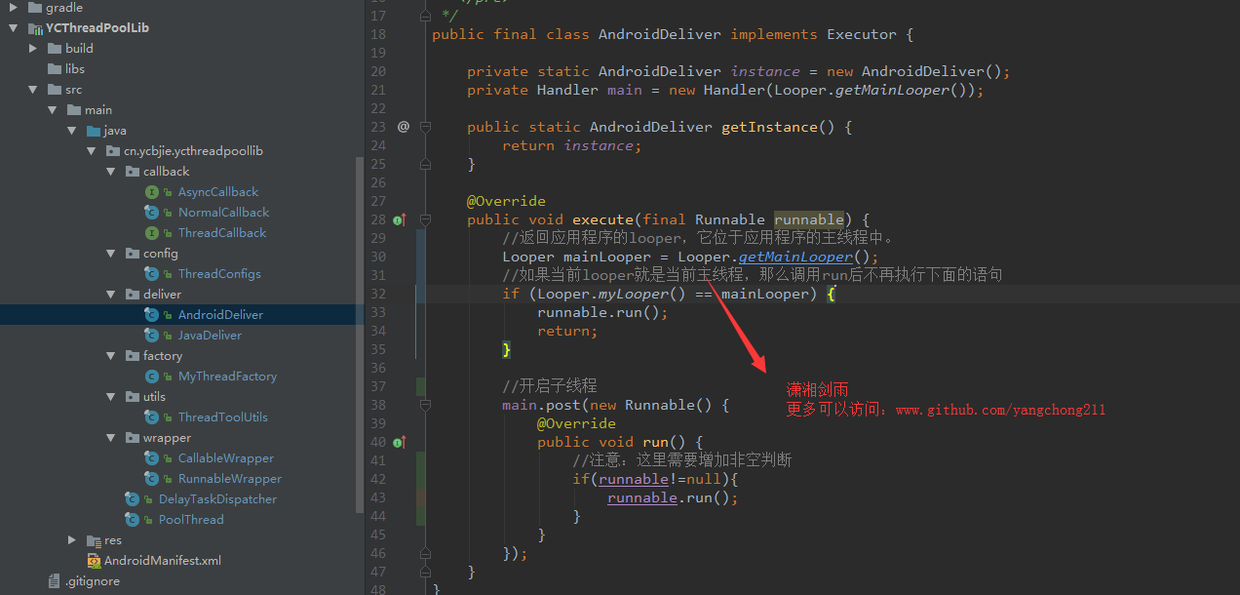Collapse the YCThreadPoolLib module node

(x=13, y=28)
